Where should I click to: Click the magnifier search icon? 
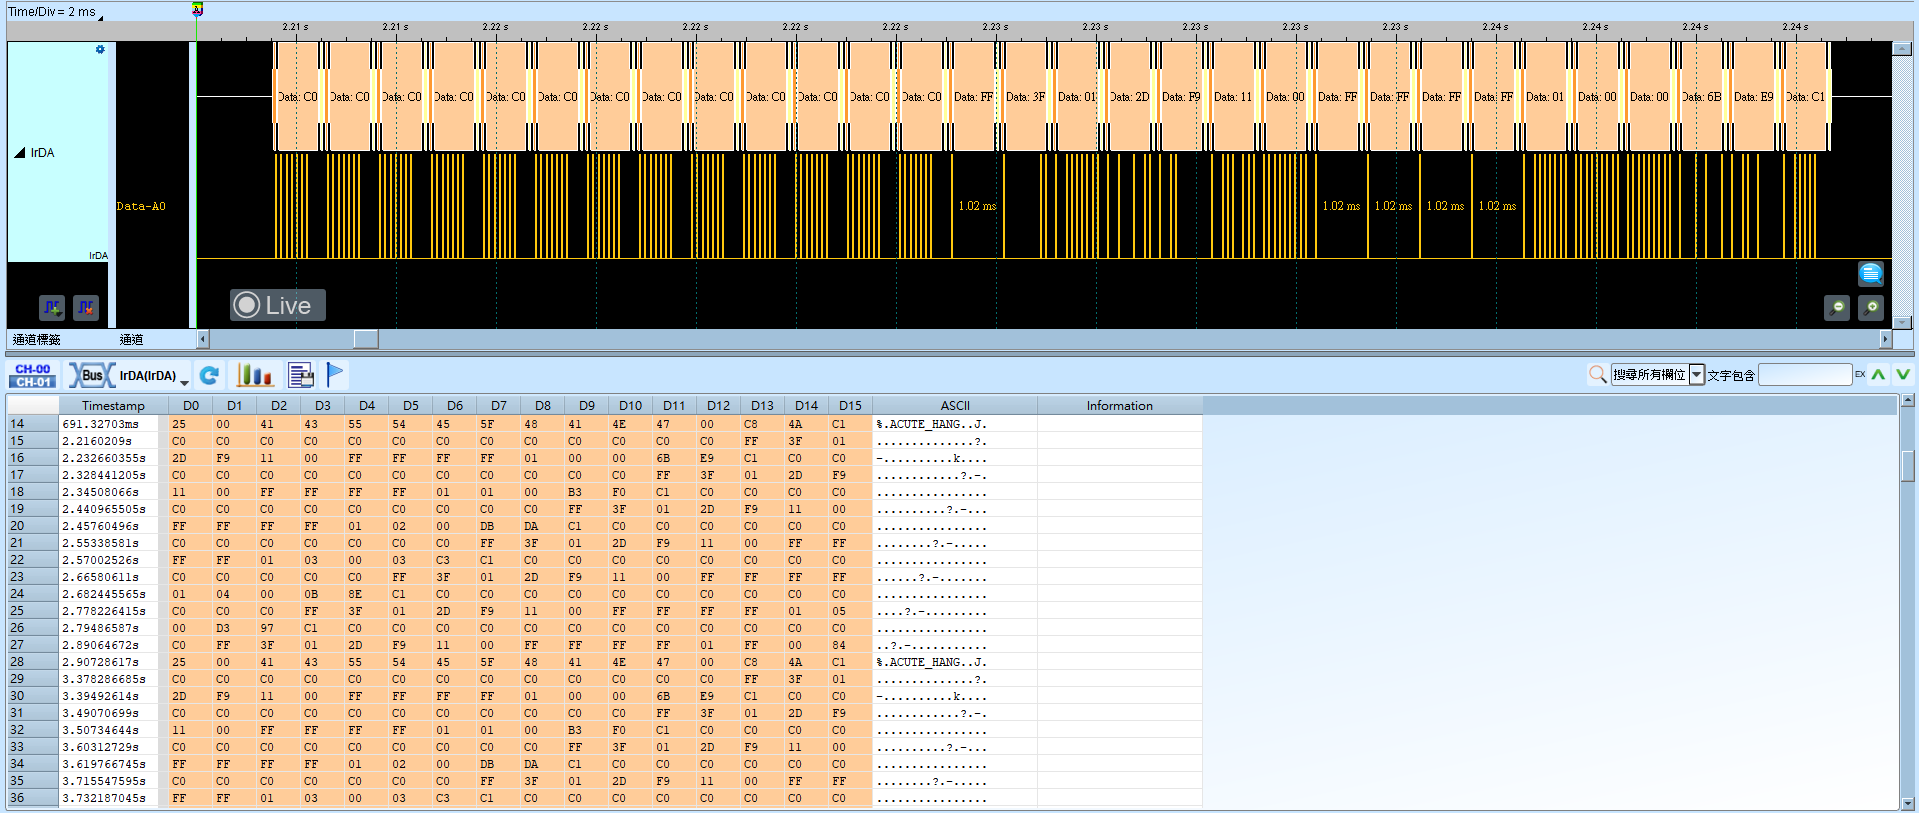click(1597, 374)
